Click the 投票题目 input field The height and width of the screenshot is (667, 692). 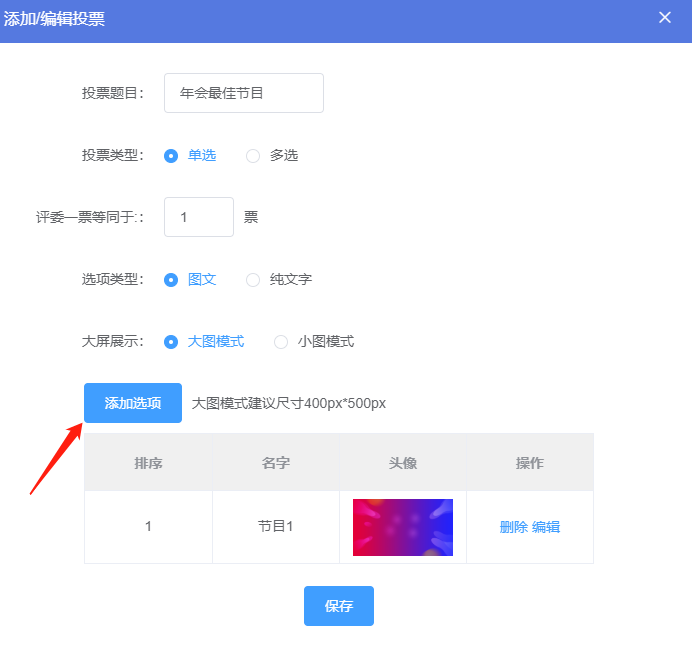[x=244, y=93]
